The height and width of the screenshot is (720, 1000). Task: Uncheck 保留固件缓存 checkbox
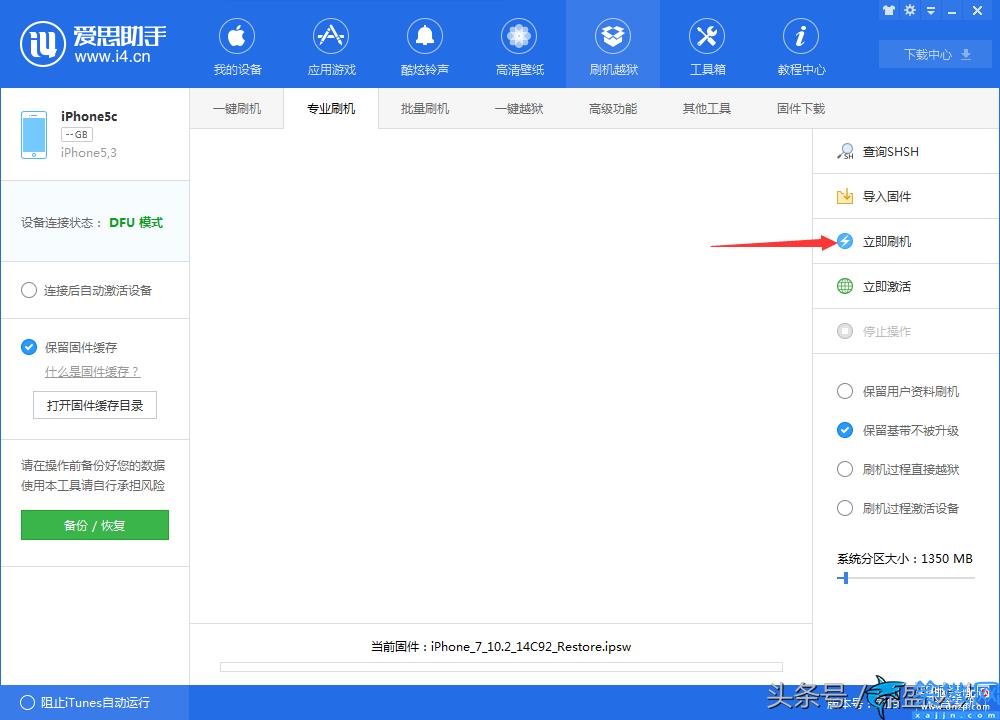pyautogui.click(x=29, y=347)
